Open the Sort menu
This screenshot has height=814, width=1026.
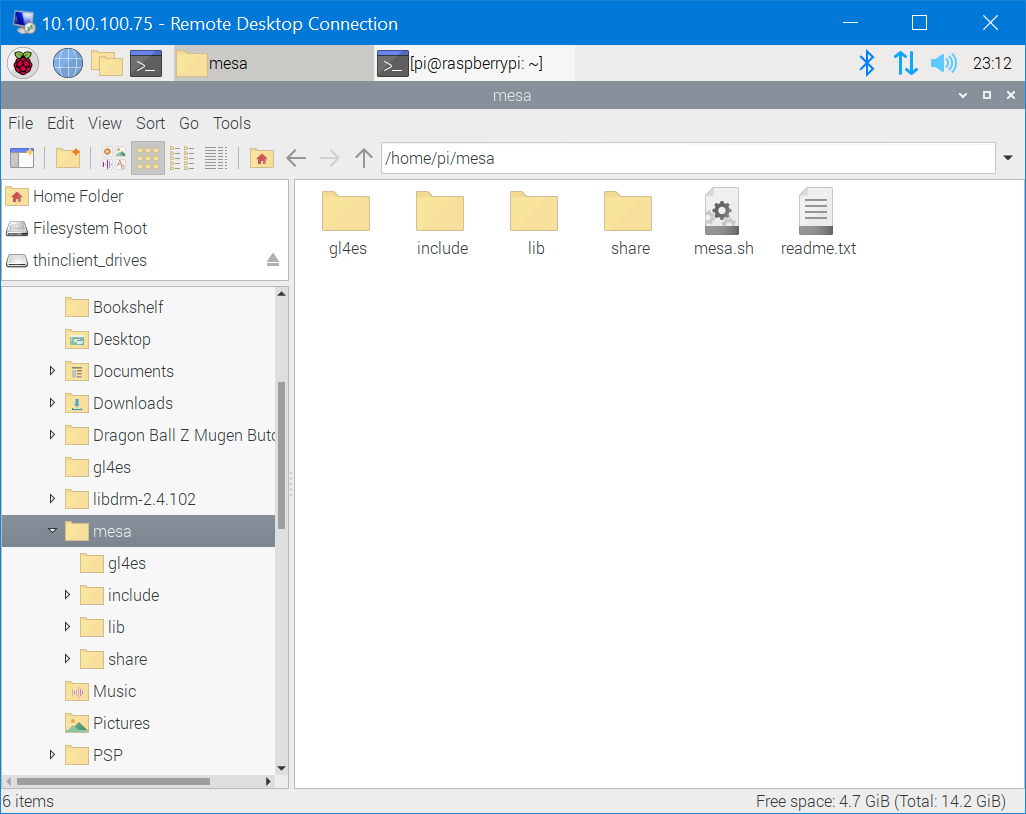[x=150, y=123]
